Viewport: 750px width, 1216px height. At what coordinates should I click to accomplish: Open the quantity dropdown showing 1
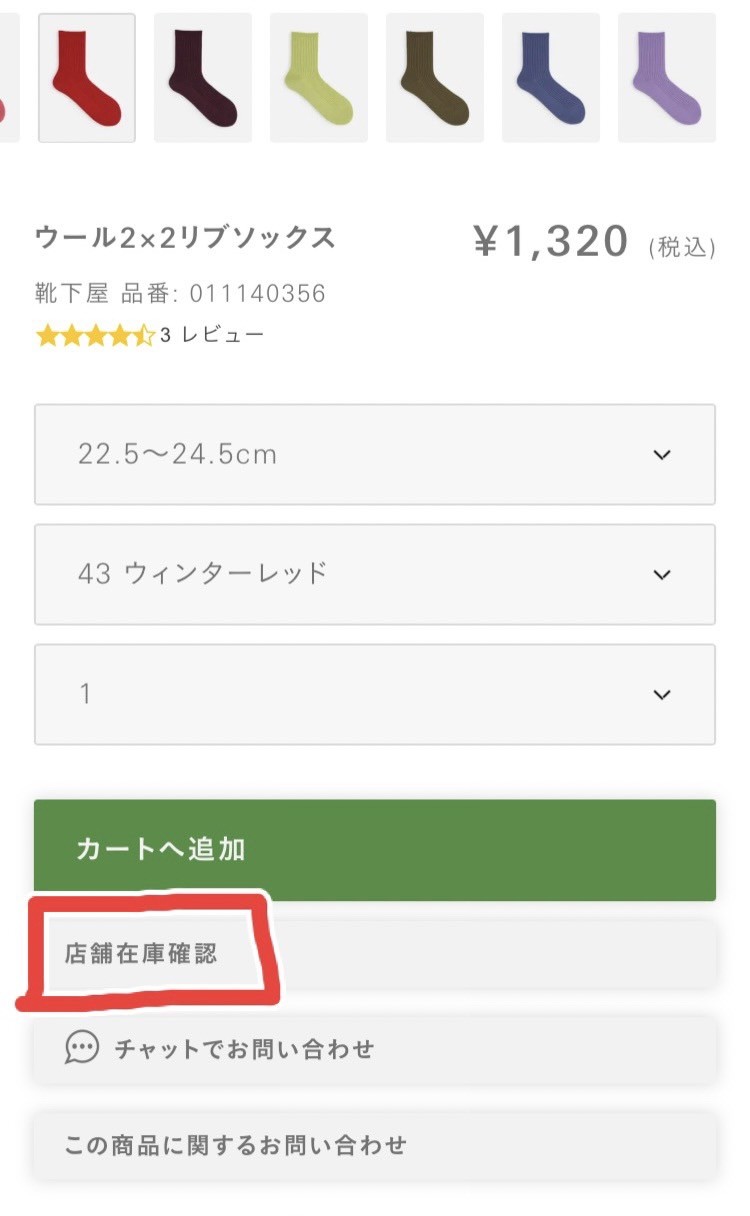[x=374, y=694]
